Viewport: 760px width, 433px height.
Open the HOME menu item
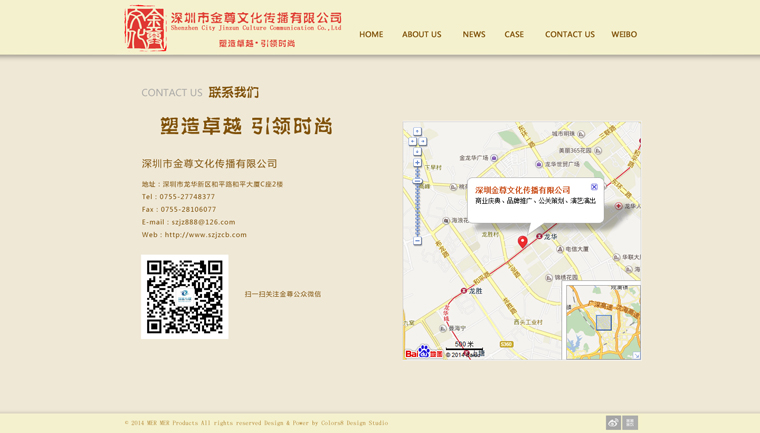click(x=371, y=34)
